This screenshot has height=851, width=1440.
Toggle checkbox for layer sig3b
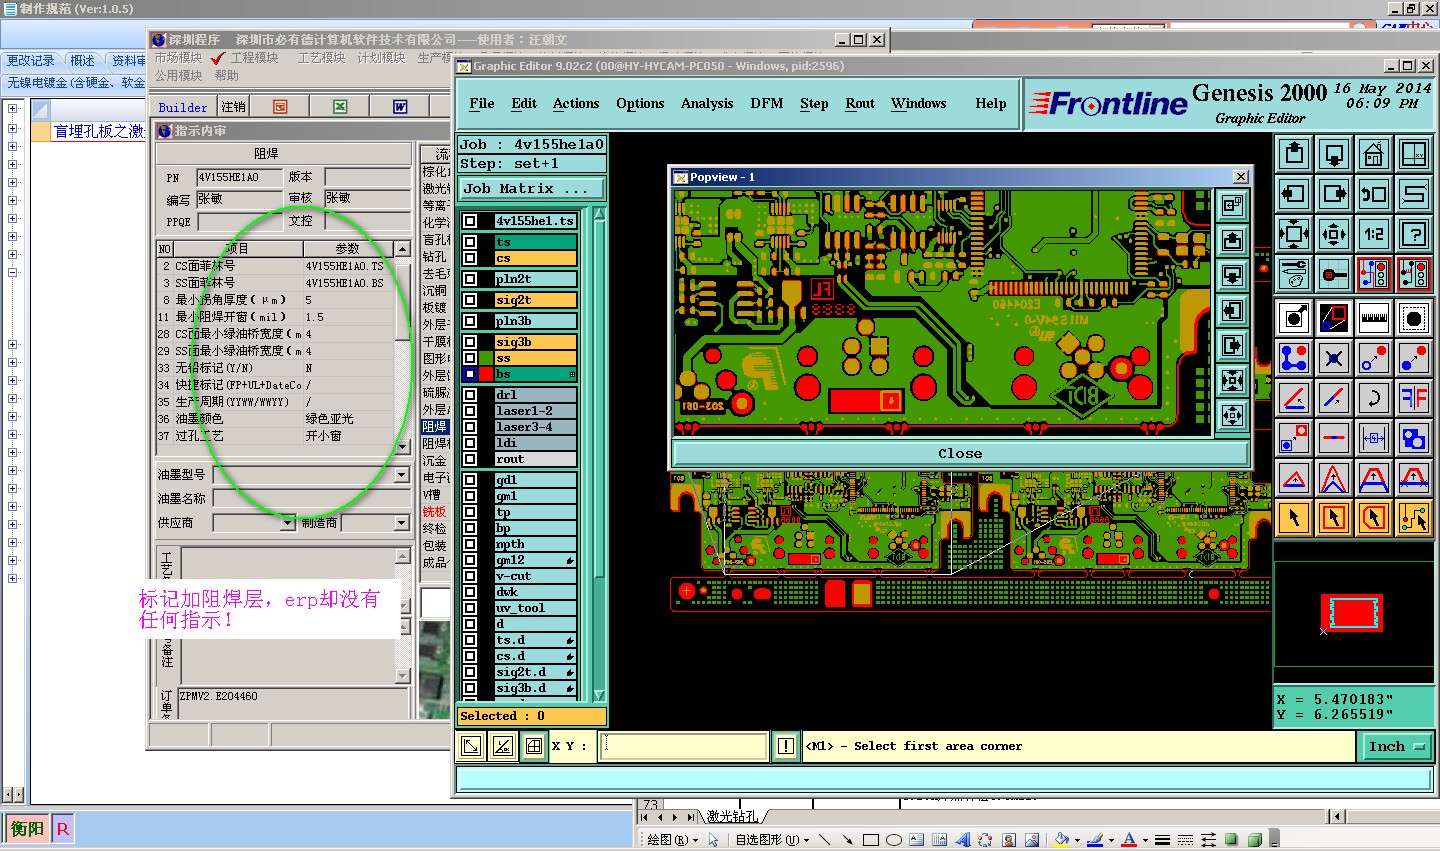click(470, 342)
